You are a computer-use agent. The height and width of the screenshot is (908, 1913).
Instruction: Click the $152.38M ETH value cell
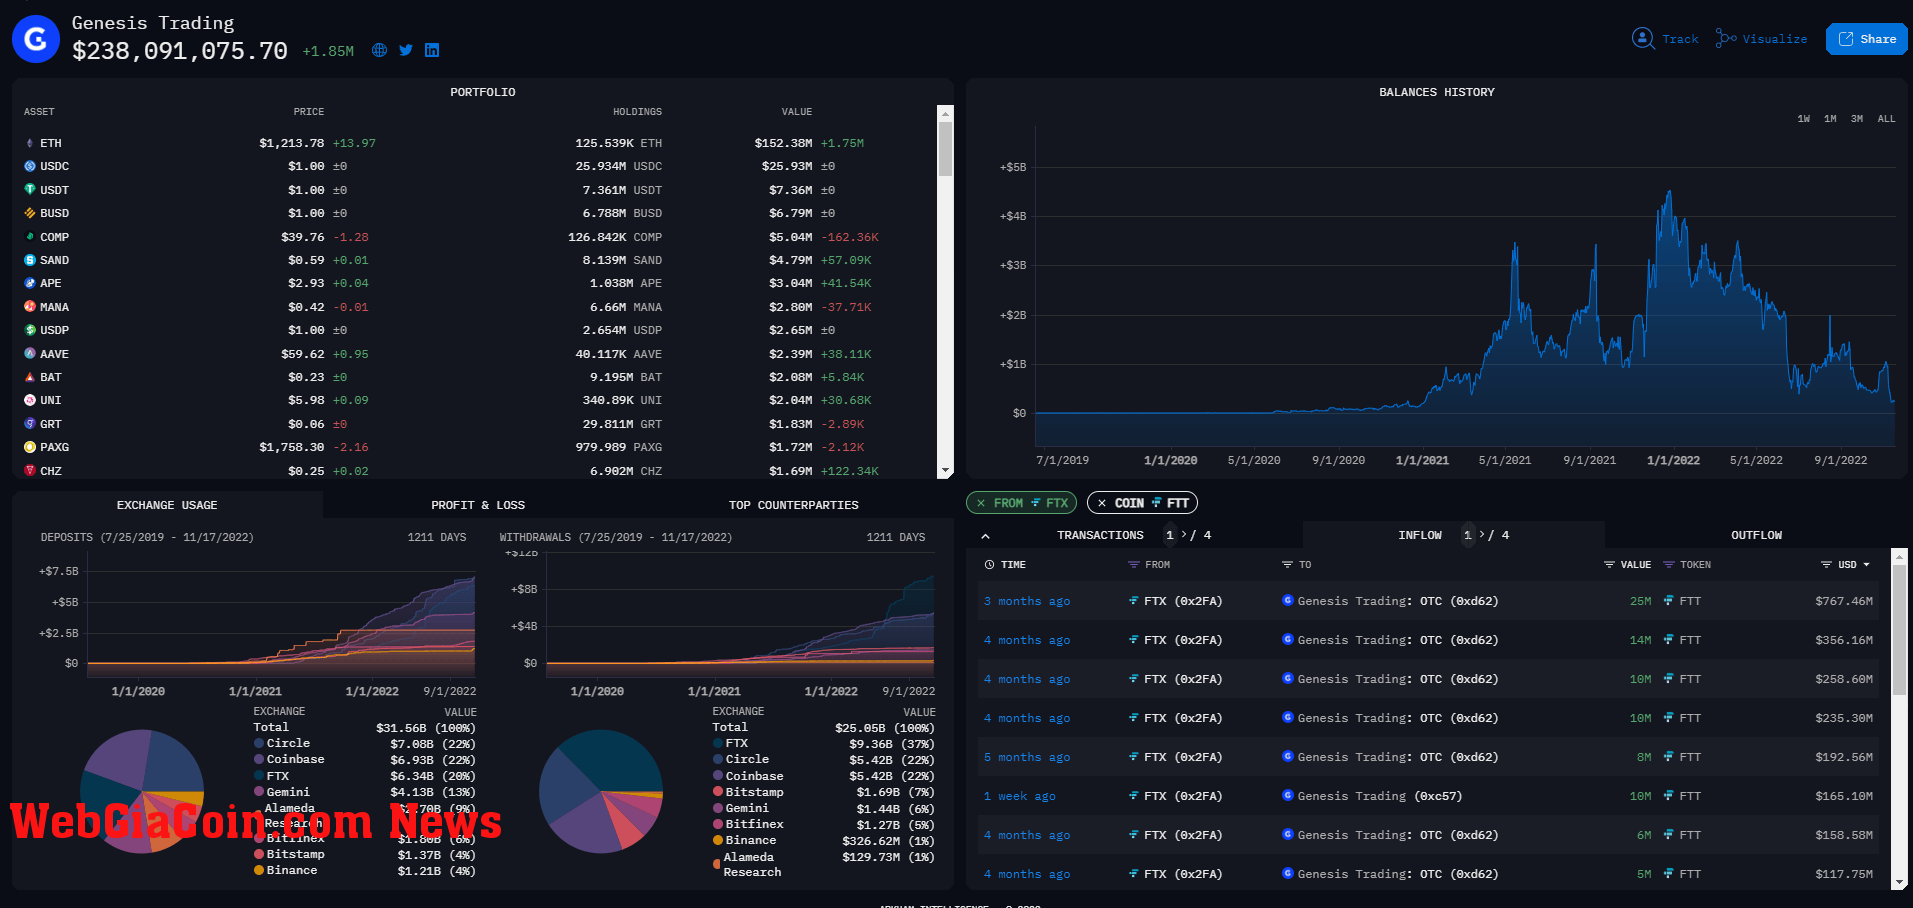pyautogui.click(x=783, y=144)
